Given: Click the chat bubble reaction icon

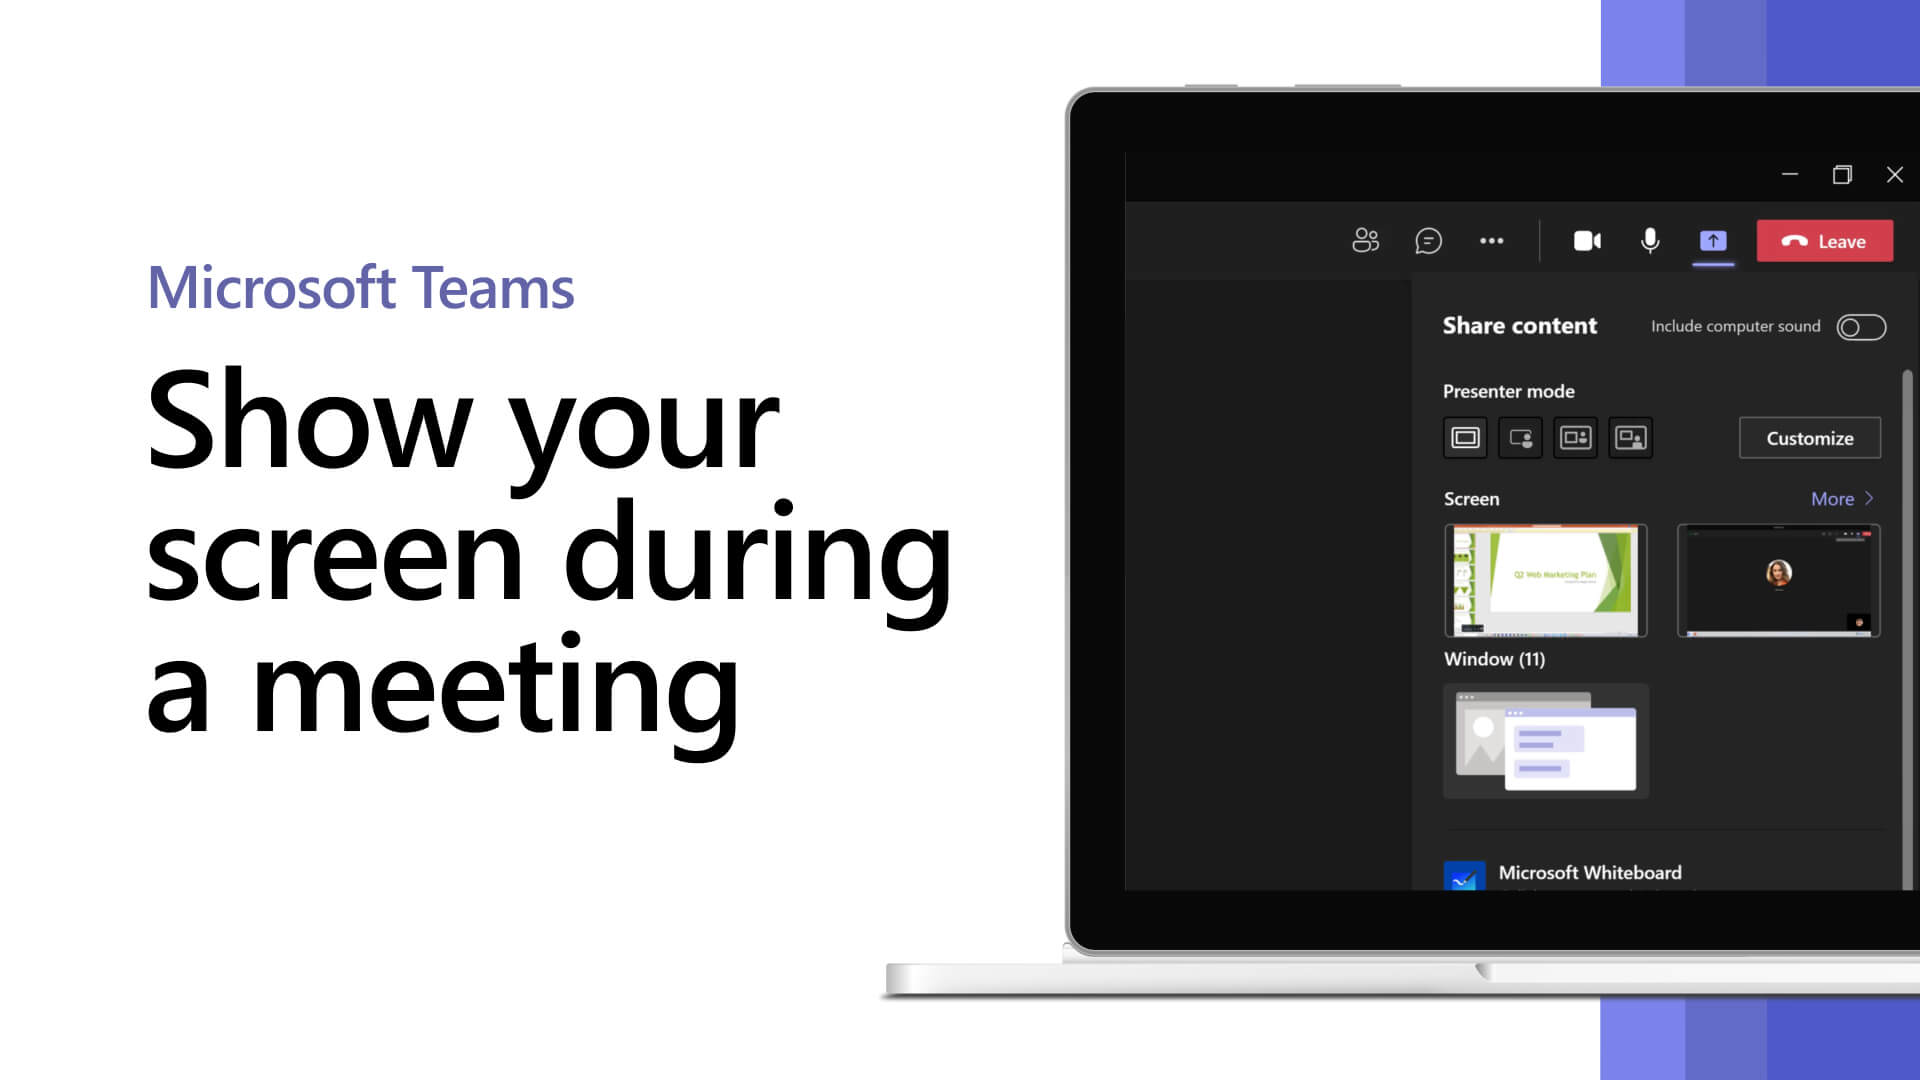Looking at the screenshot, I should [1428, 240].
